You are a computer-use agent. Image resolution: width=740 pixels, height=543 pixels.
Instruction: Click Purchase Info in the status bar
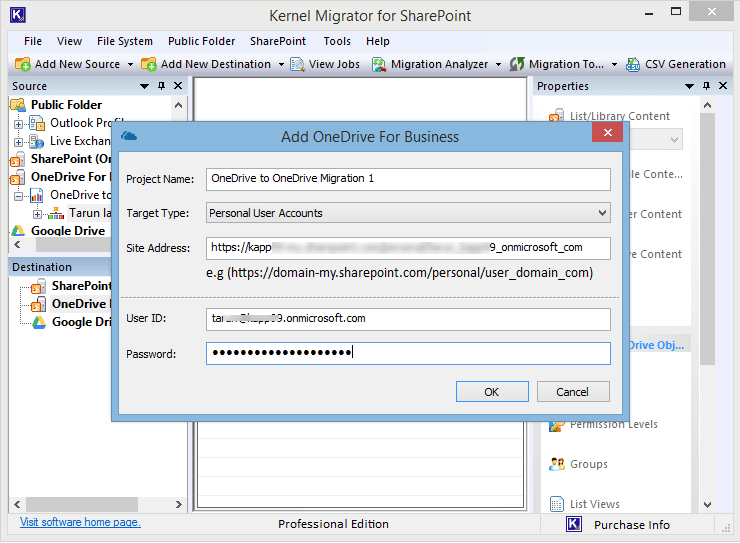coord(631,525)
